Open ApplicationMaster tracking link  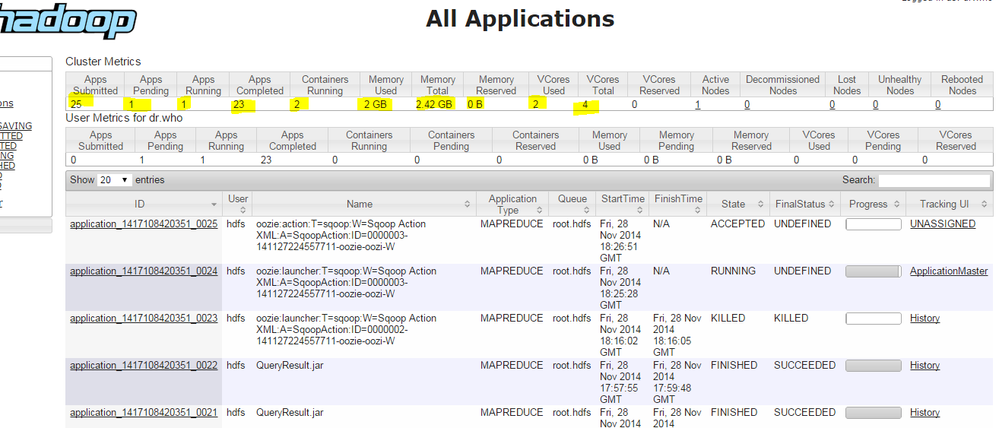[x=948, y=271]
